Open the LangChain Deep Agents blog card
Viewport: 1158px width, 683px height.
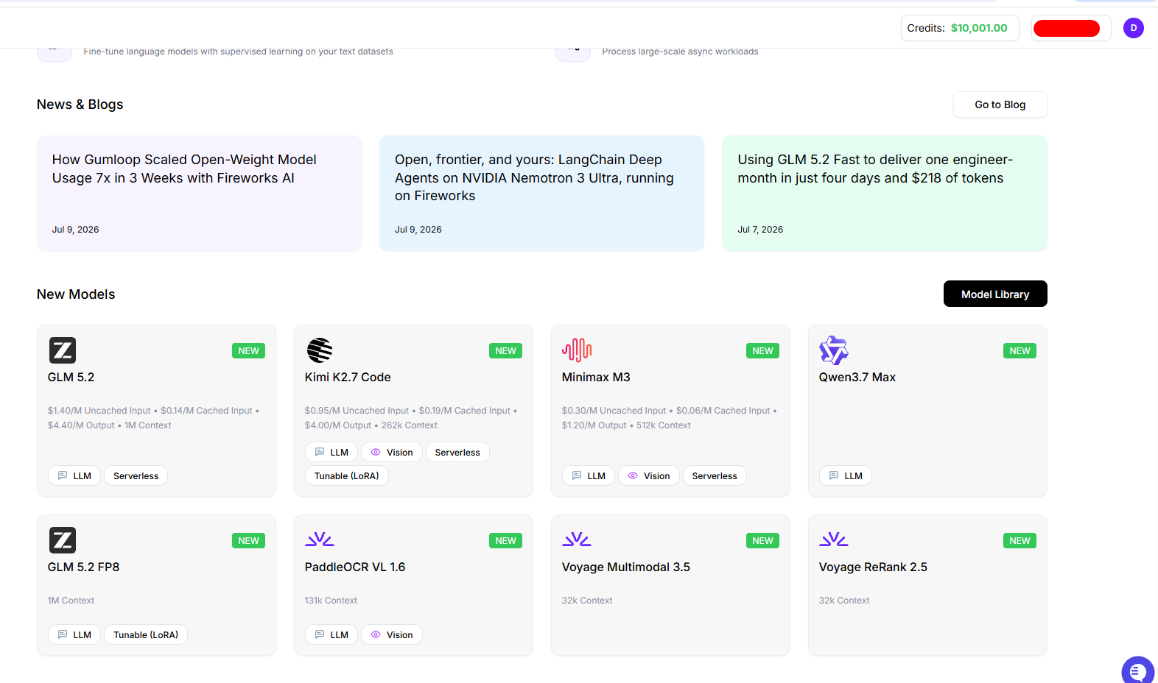pyautogui.click(x=541, y=193)
